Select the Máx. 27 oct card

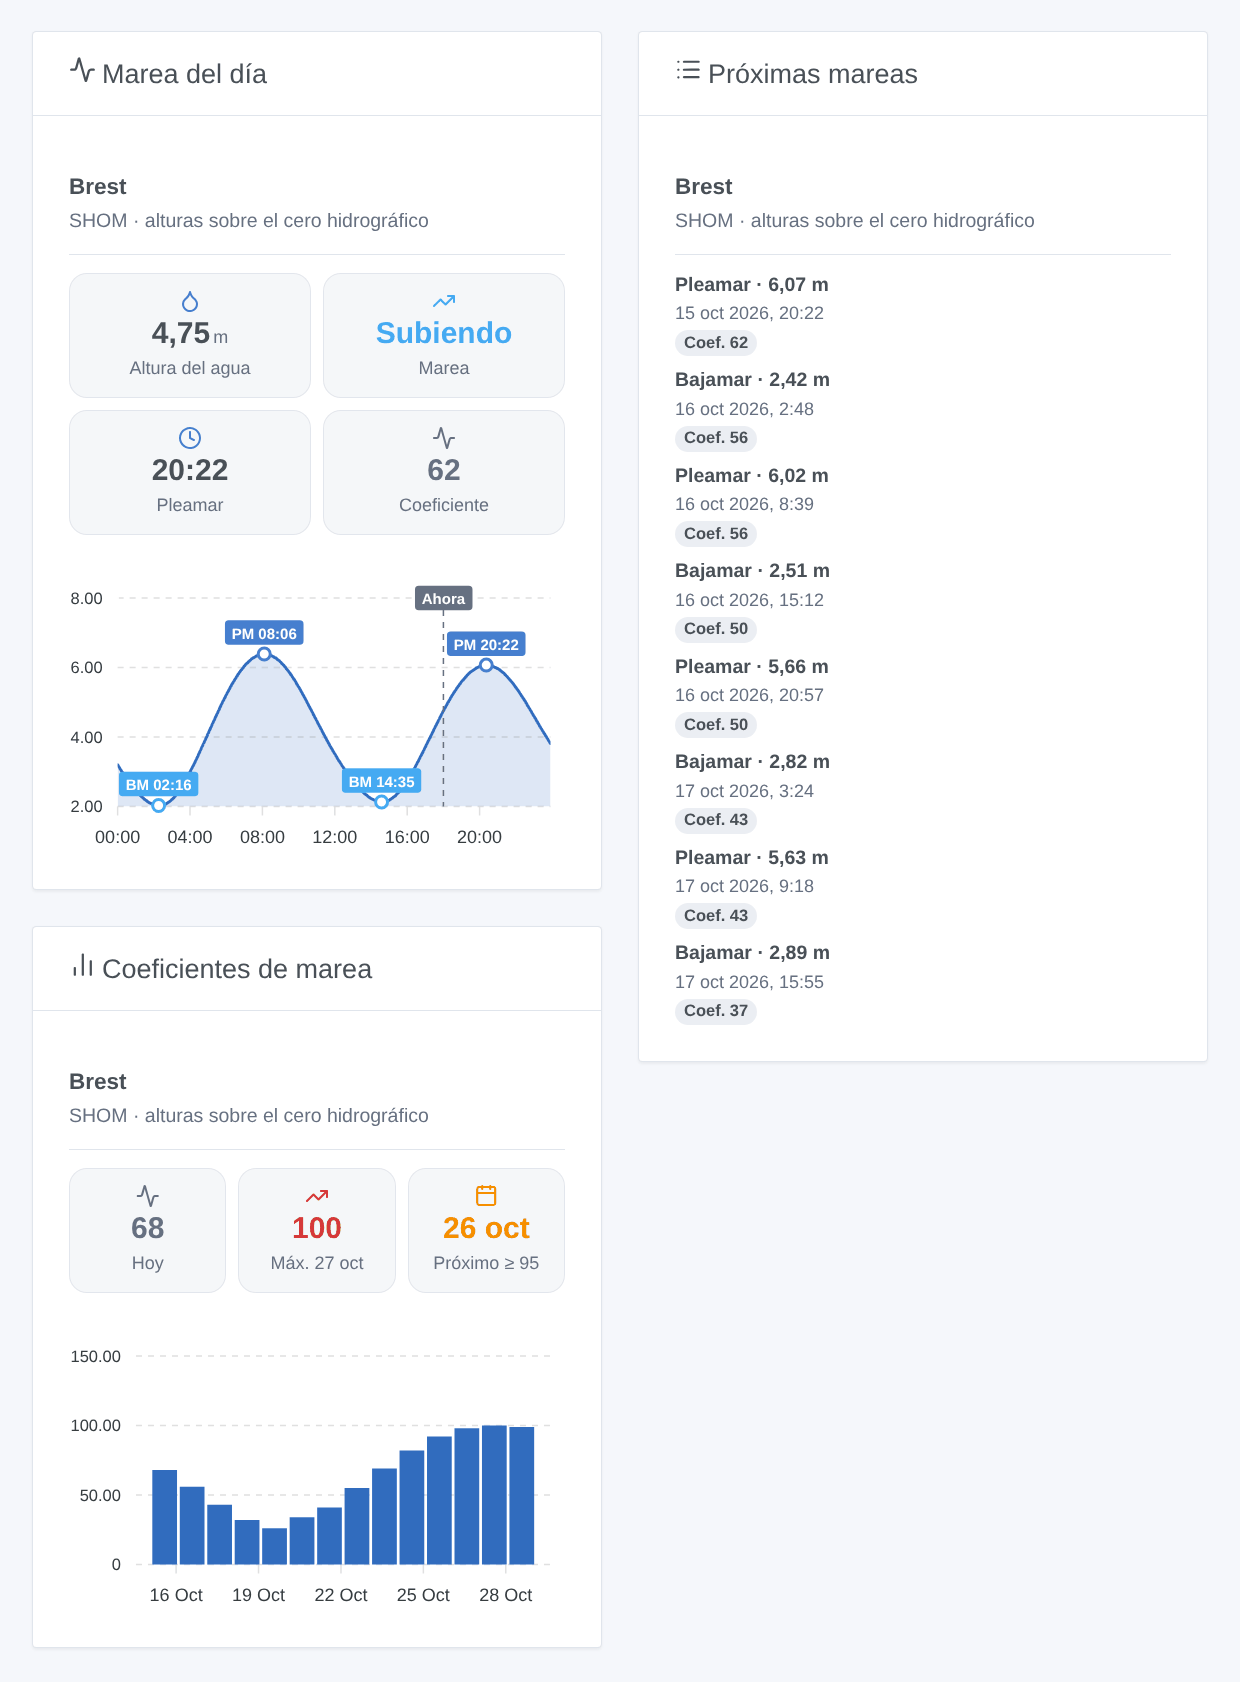coord(317,1231)
